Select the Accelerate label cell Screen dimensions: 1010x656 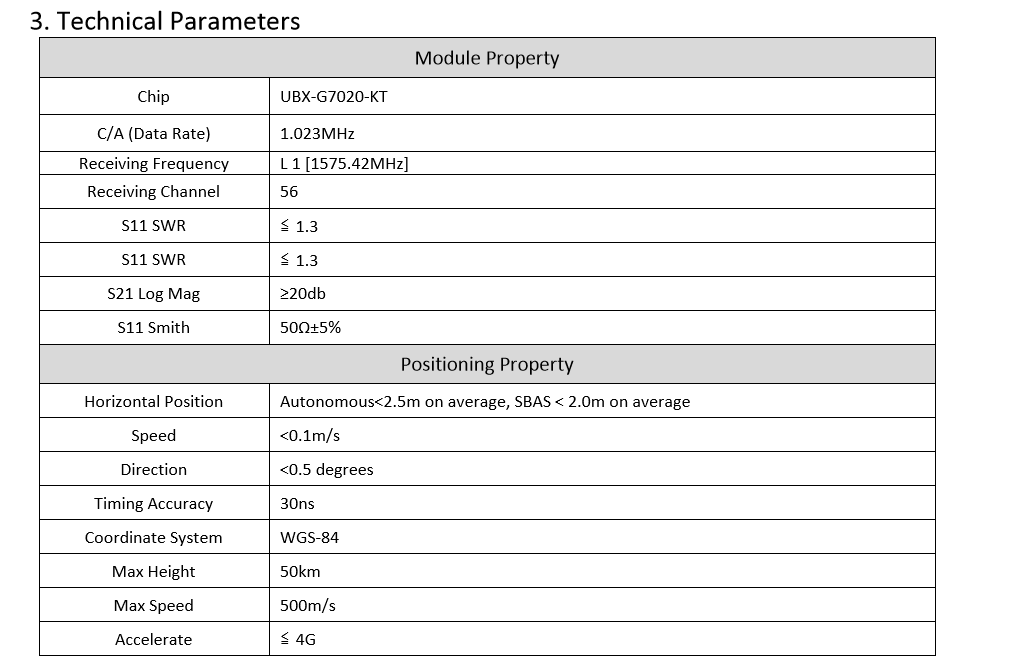(154, 639)
